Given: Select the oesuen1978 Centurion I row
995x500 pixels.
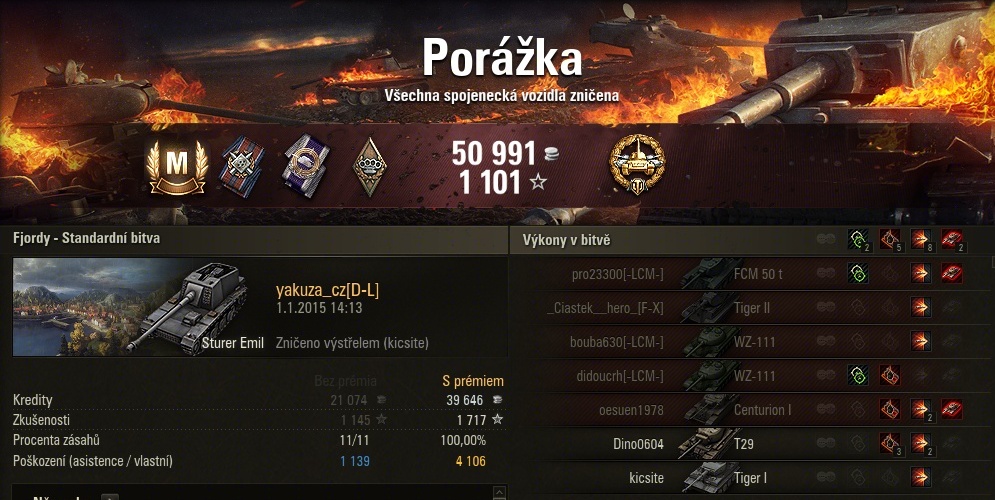Looking at the screenshot, I should pyautogui.click(x=752, y=409).
